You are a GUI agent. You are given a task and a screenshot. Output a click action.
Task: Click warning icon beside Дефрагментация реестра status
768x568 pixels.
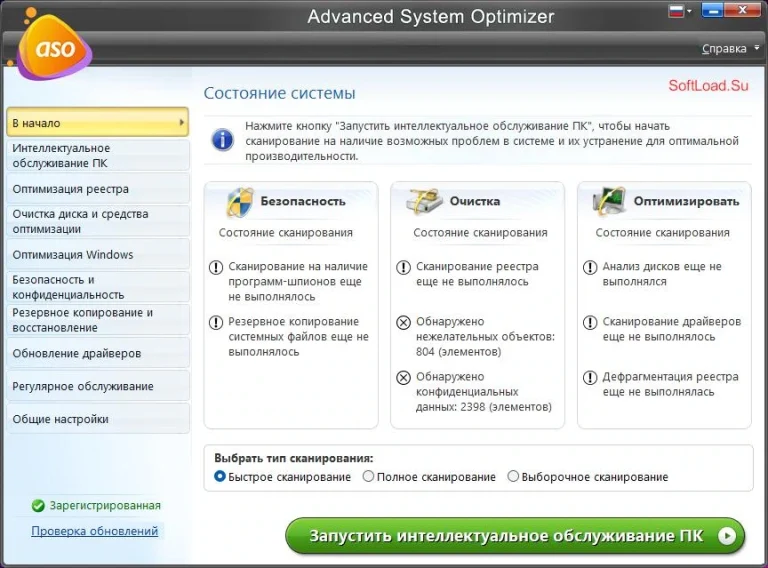[590, 378]
